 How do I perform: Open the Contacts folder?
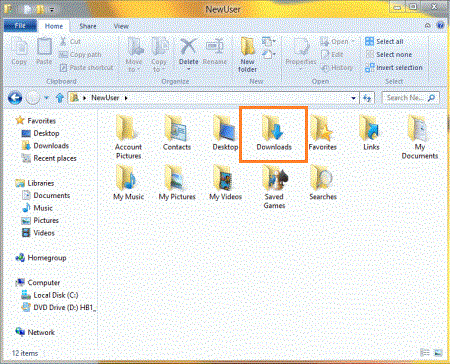[177, 133]
